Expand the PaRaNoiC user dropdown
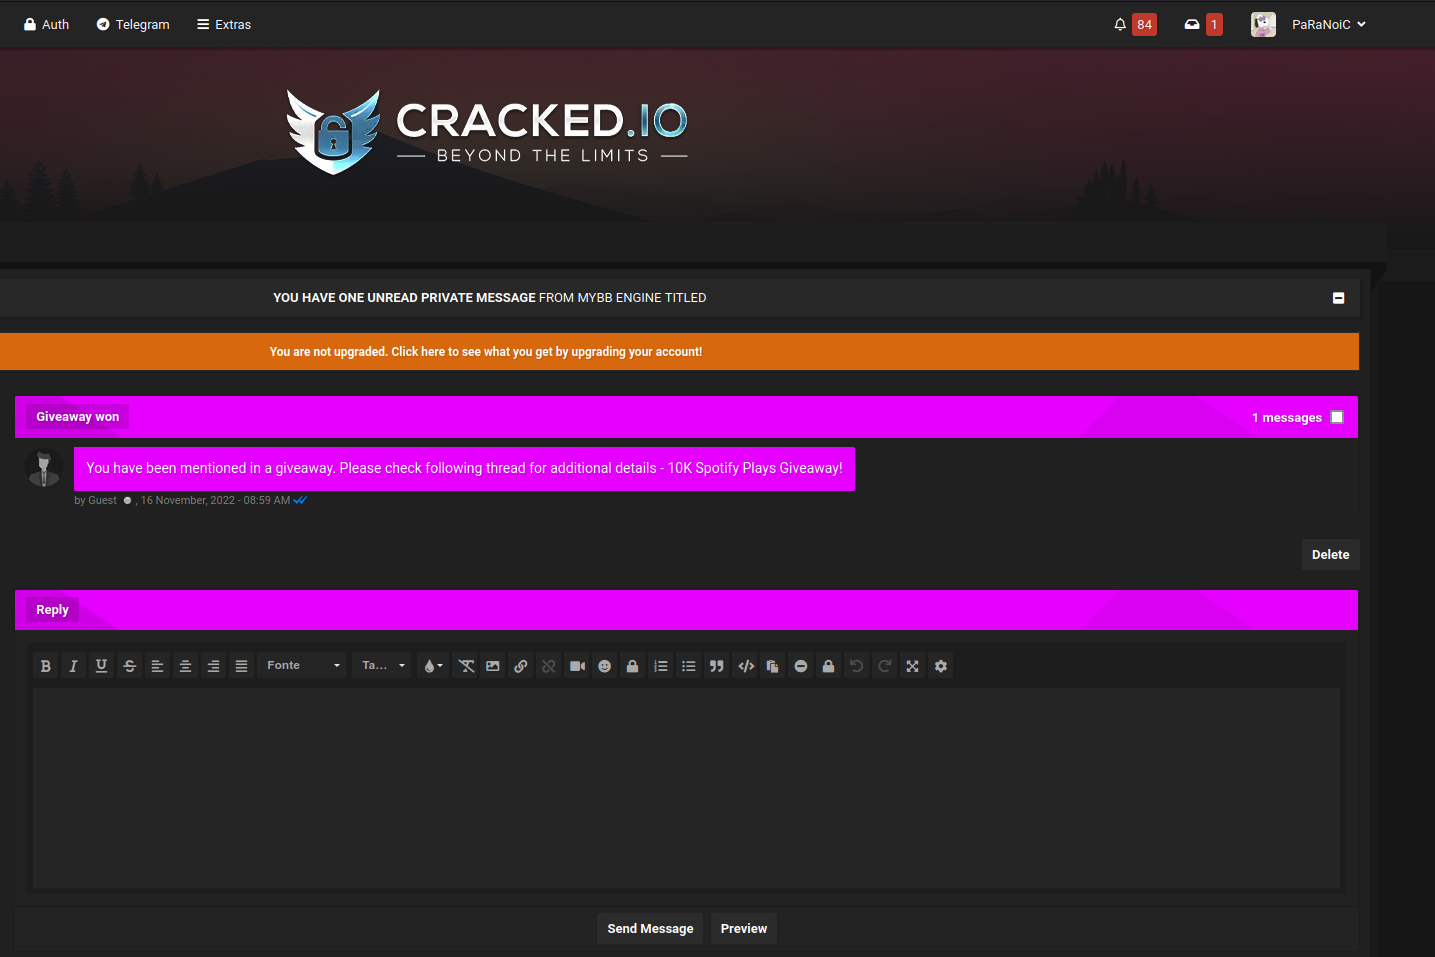 click(1329, 24)
